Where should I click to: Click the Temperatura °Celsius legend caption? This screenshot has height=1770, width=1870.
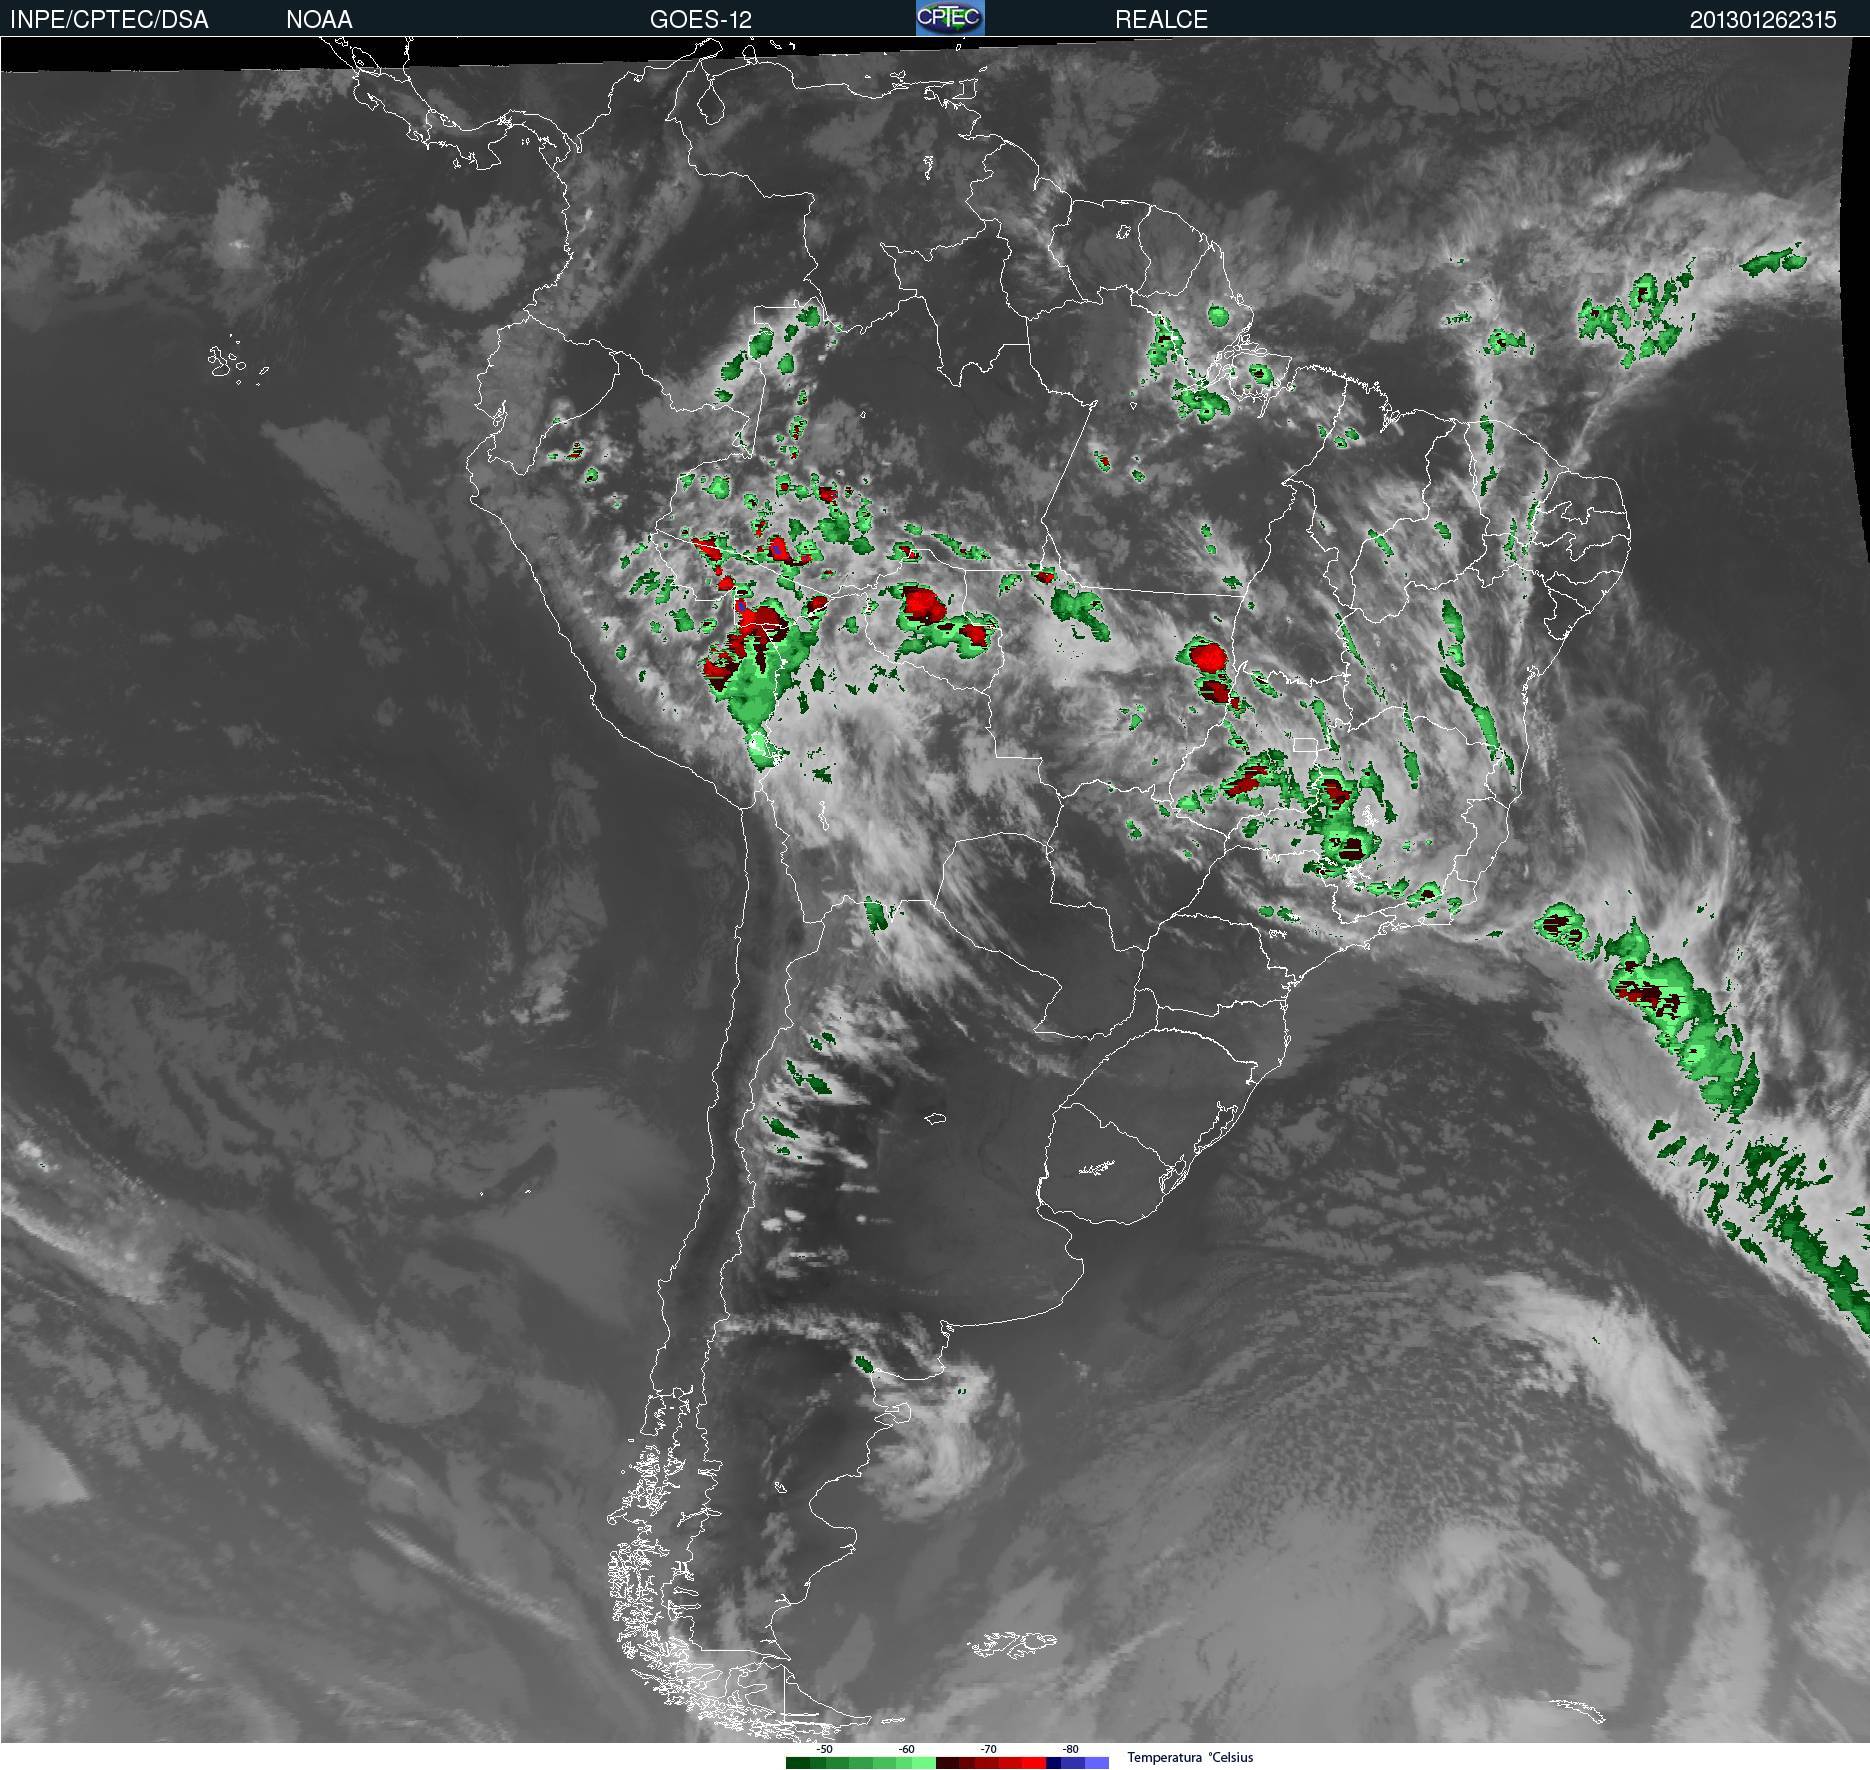coord(1190,1757)
